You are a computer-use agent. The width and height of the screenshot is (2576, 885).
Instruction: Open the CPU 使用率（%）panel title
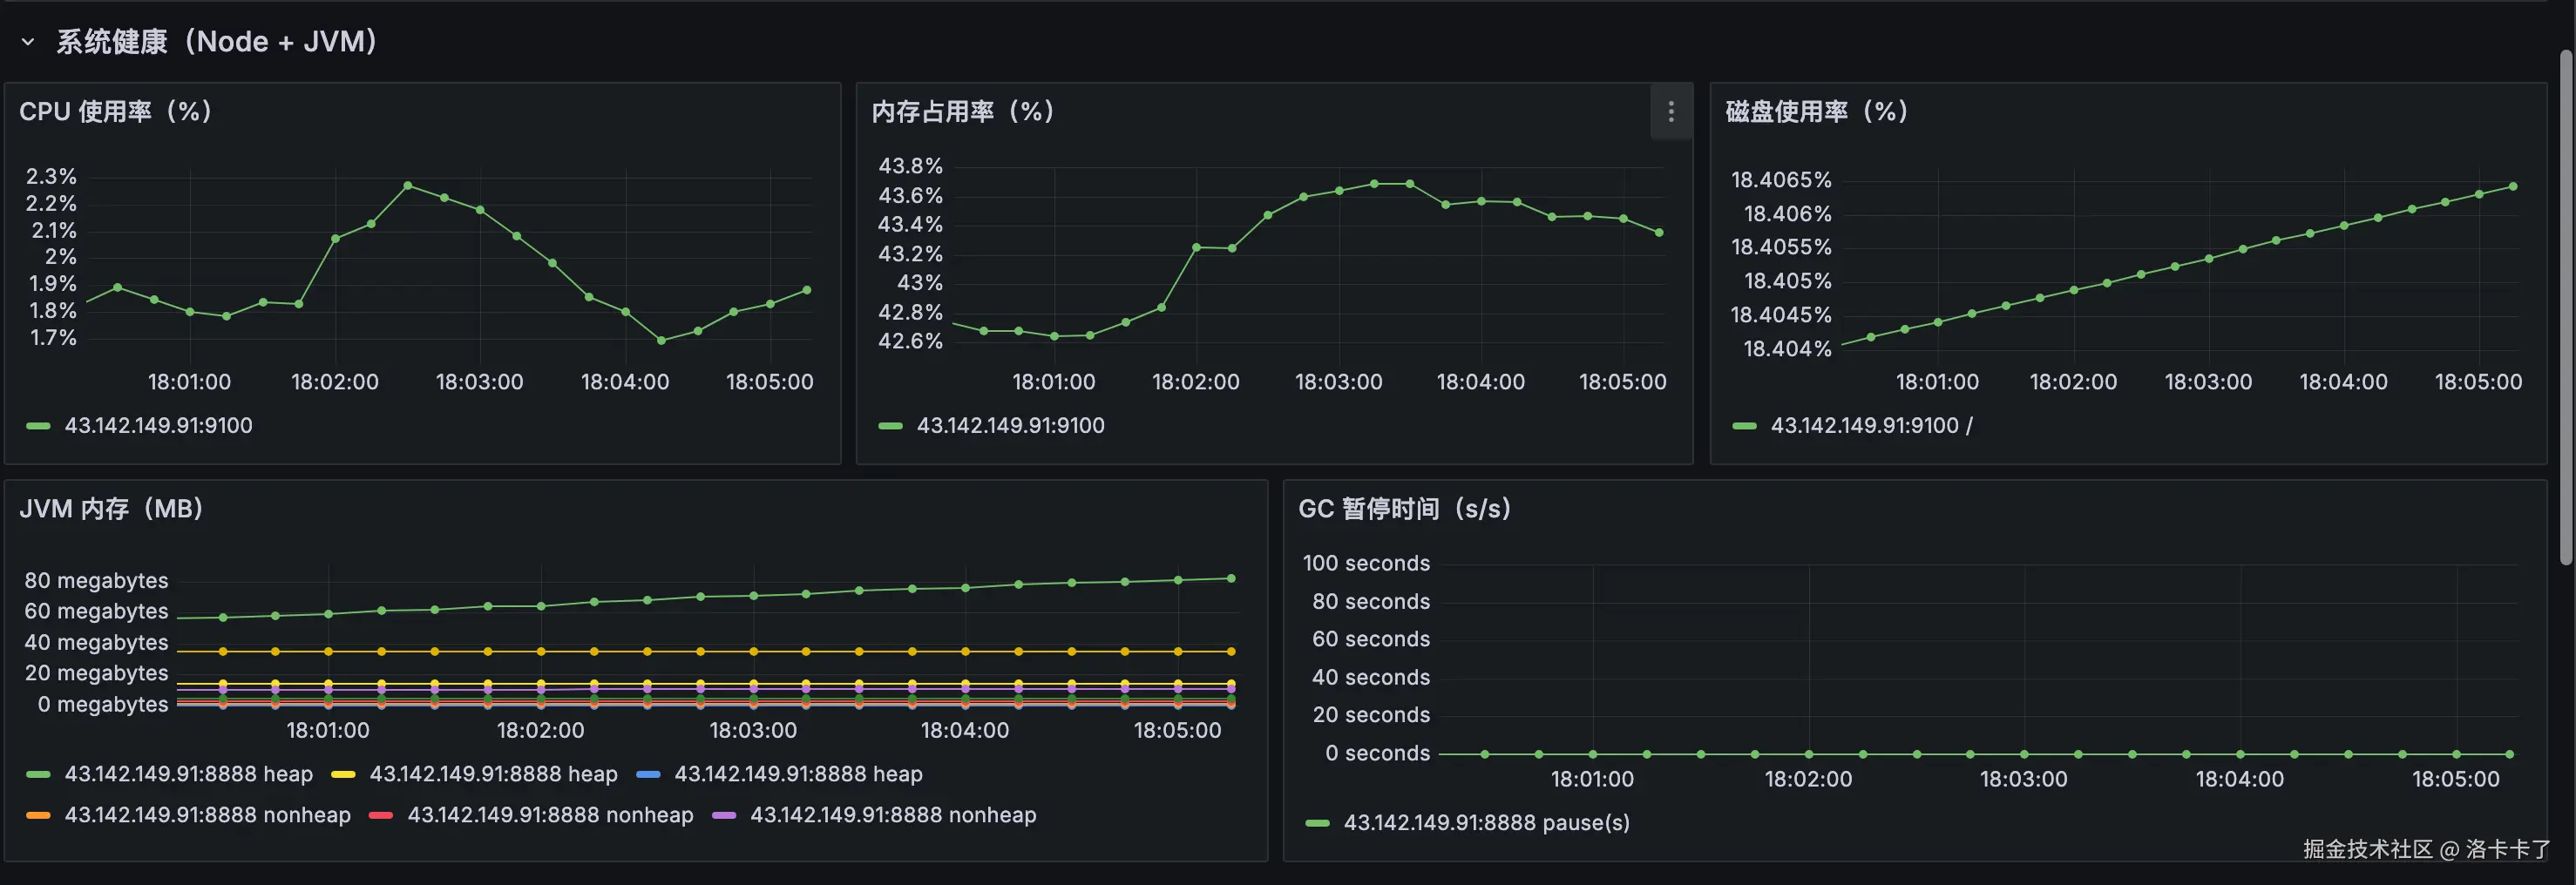[116, 111]
